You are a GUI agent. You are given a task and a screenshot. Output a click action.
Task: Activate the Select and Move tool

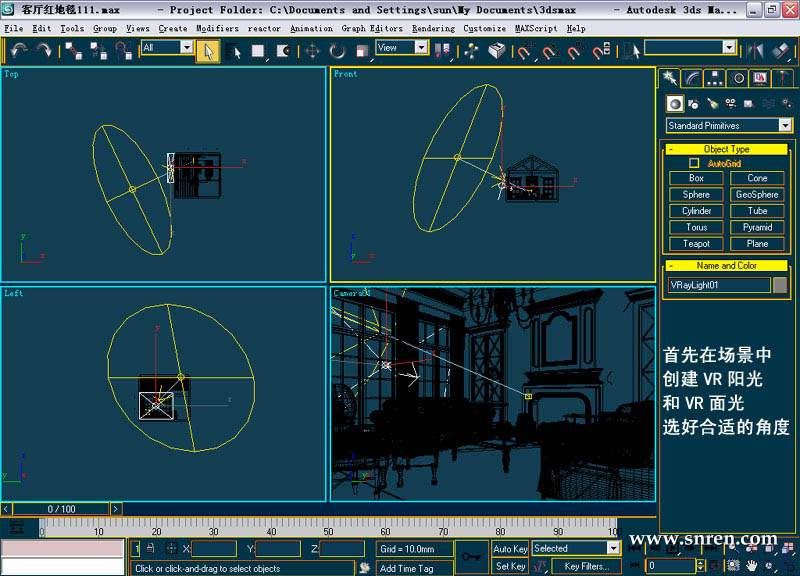(x=312, y=51)
